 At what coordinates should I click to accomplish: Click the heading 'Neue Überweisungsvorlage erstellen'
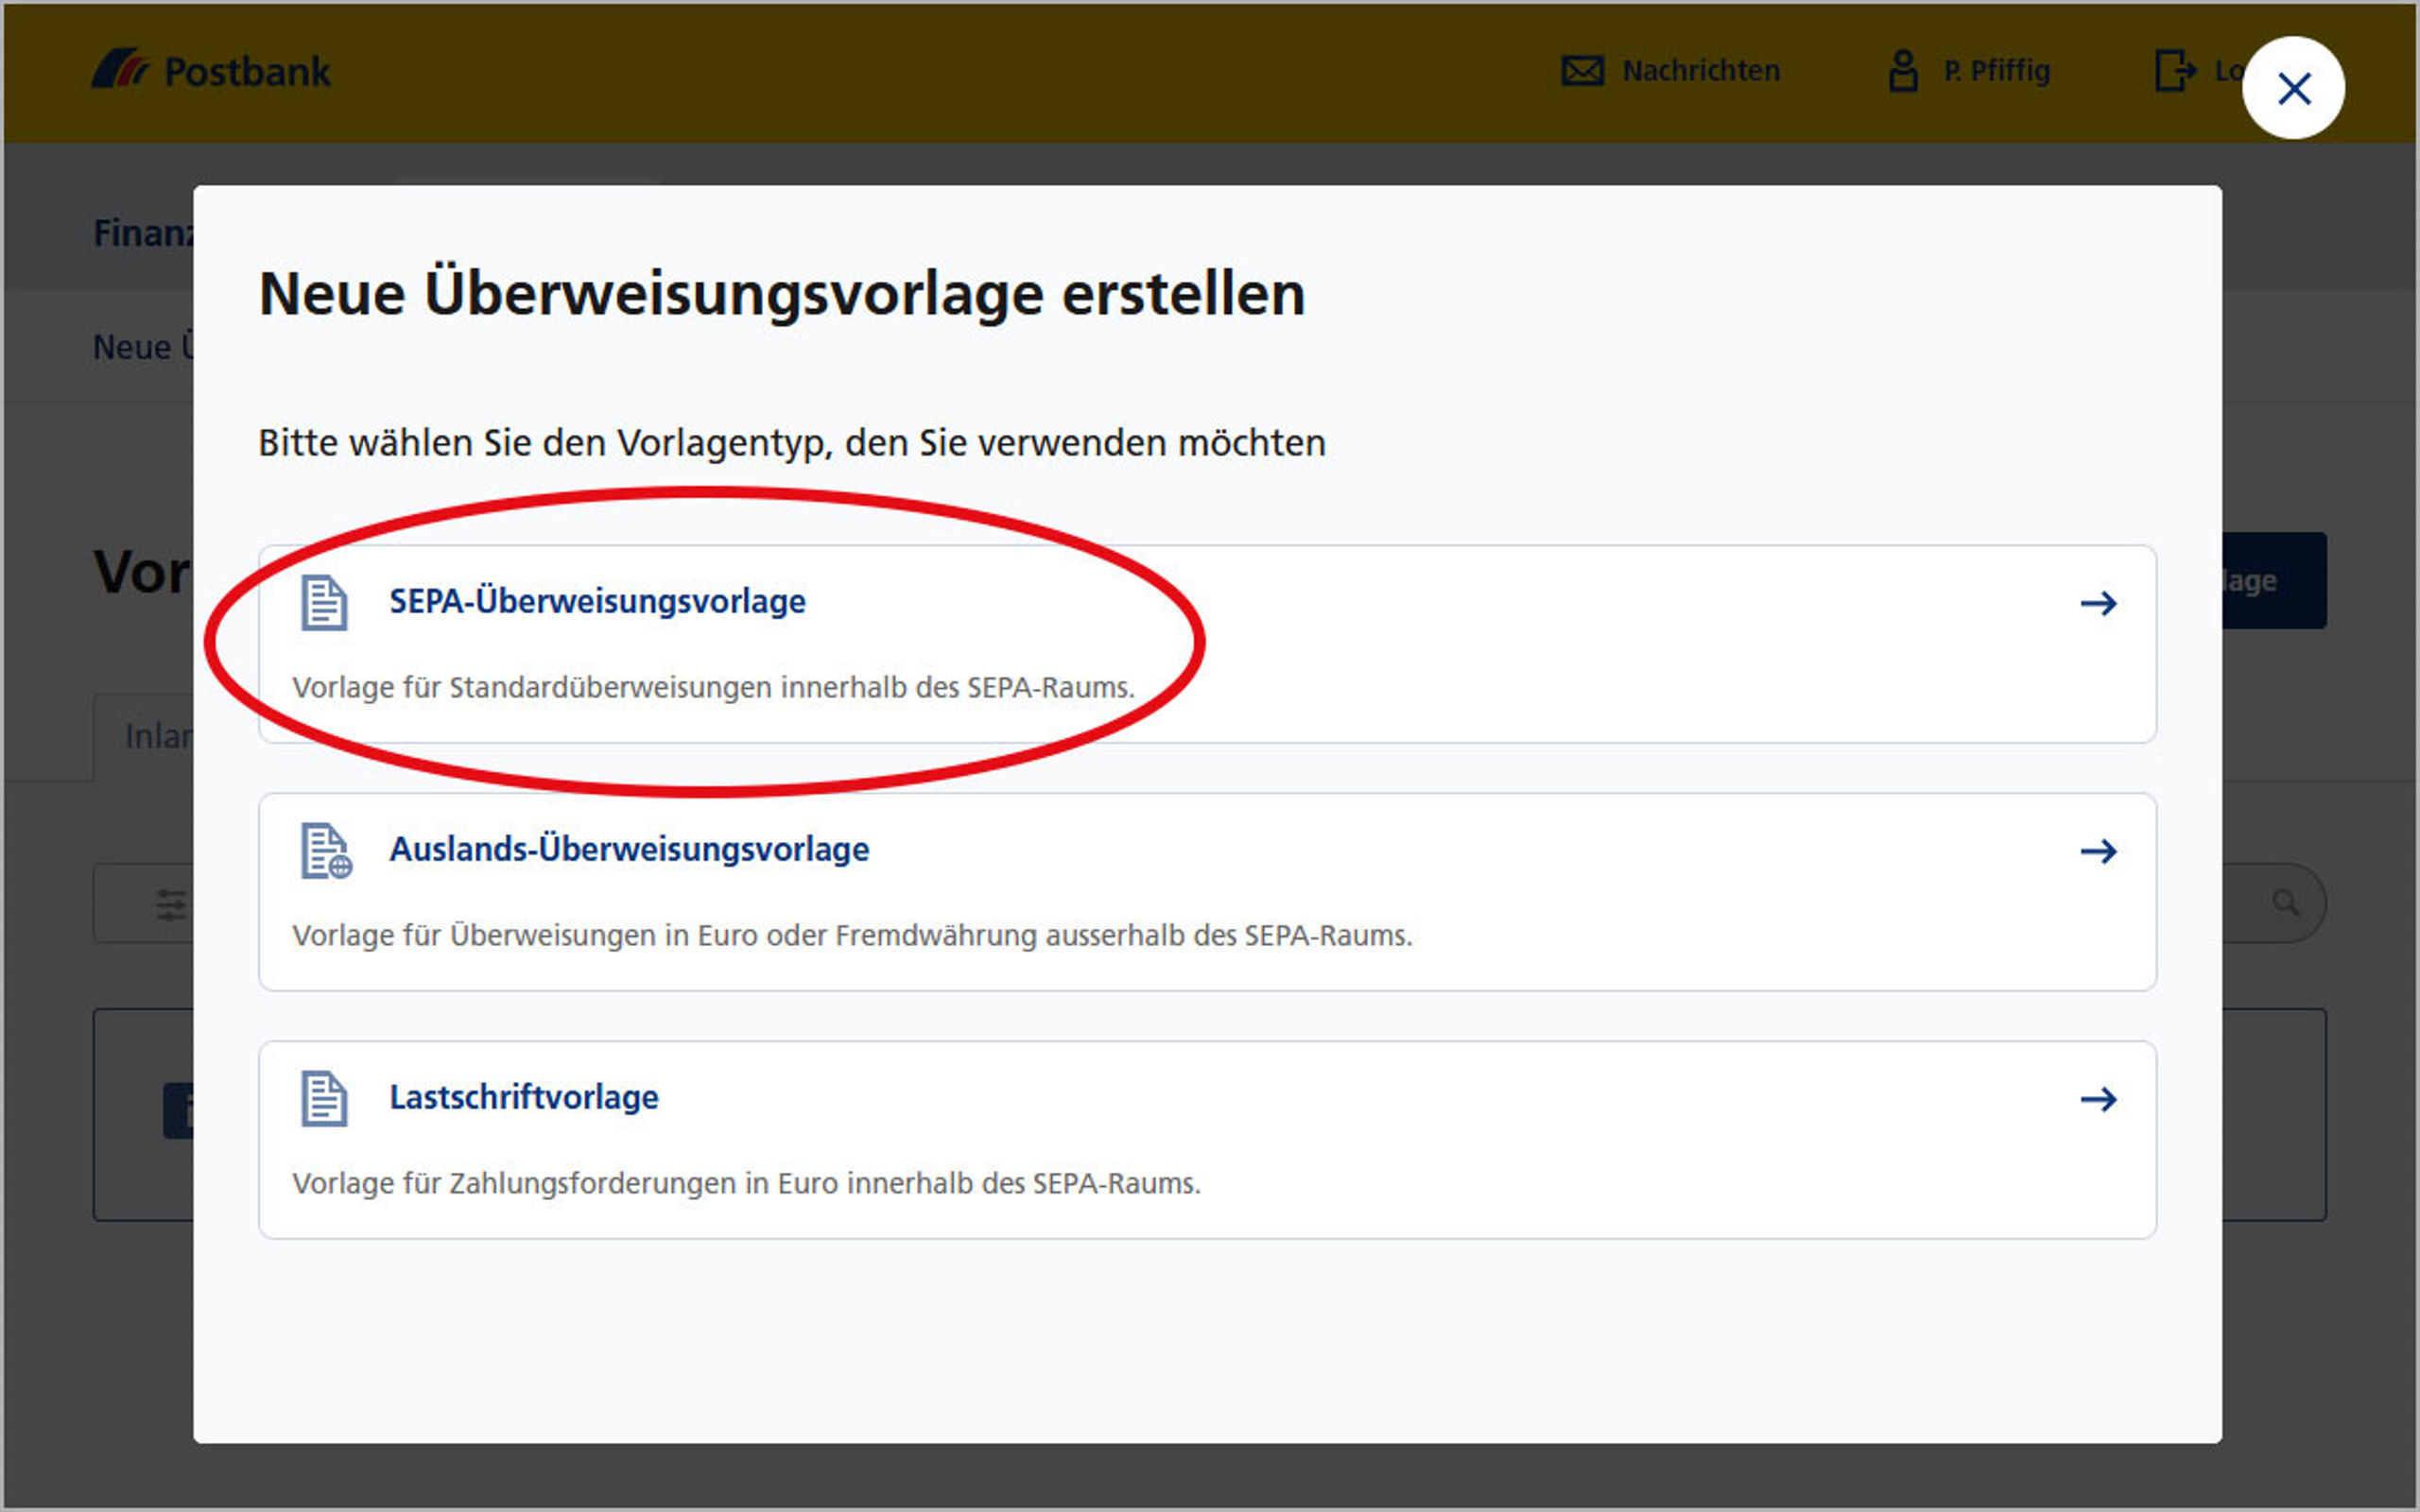[782, 294]
